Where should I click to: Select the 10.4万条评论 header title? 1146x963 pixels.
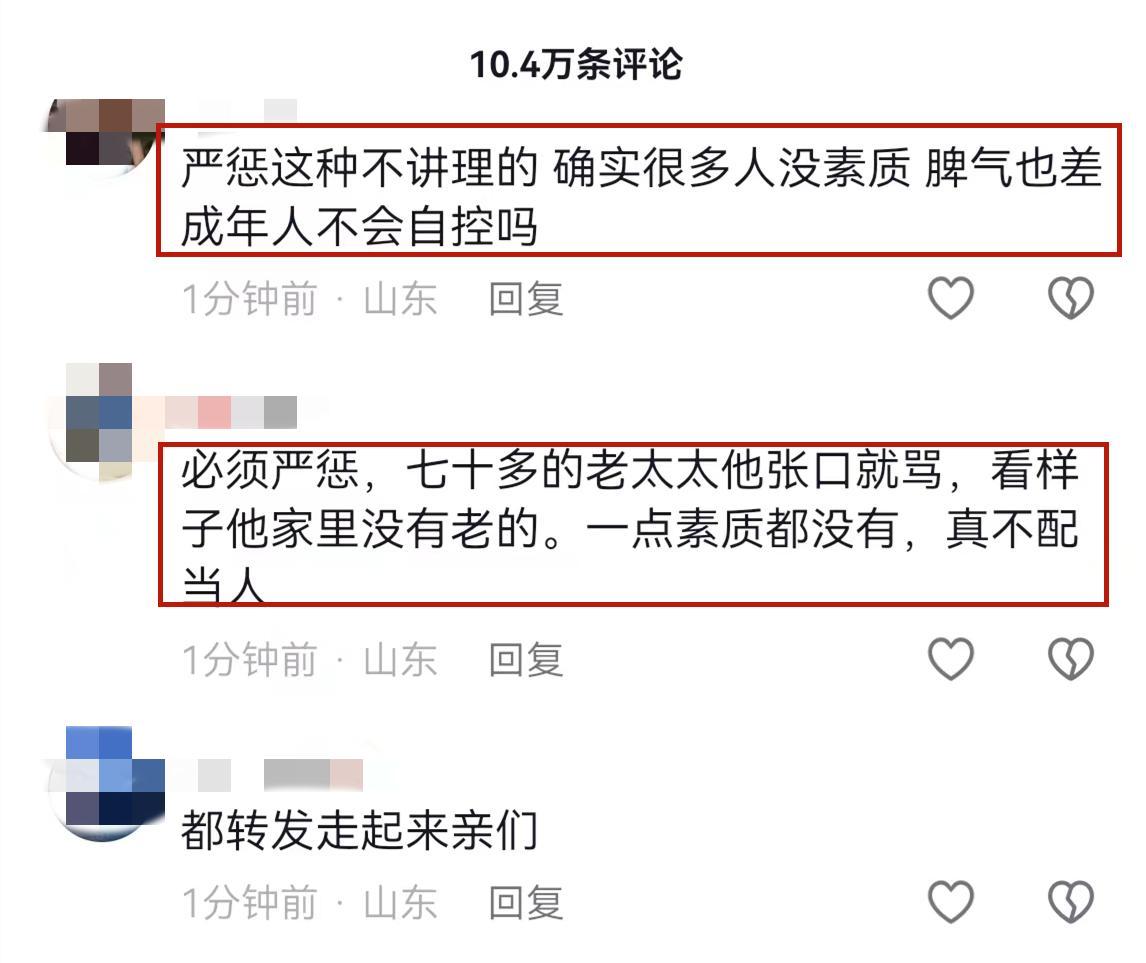[576, 64]
